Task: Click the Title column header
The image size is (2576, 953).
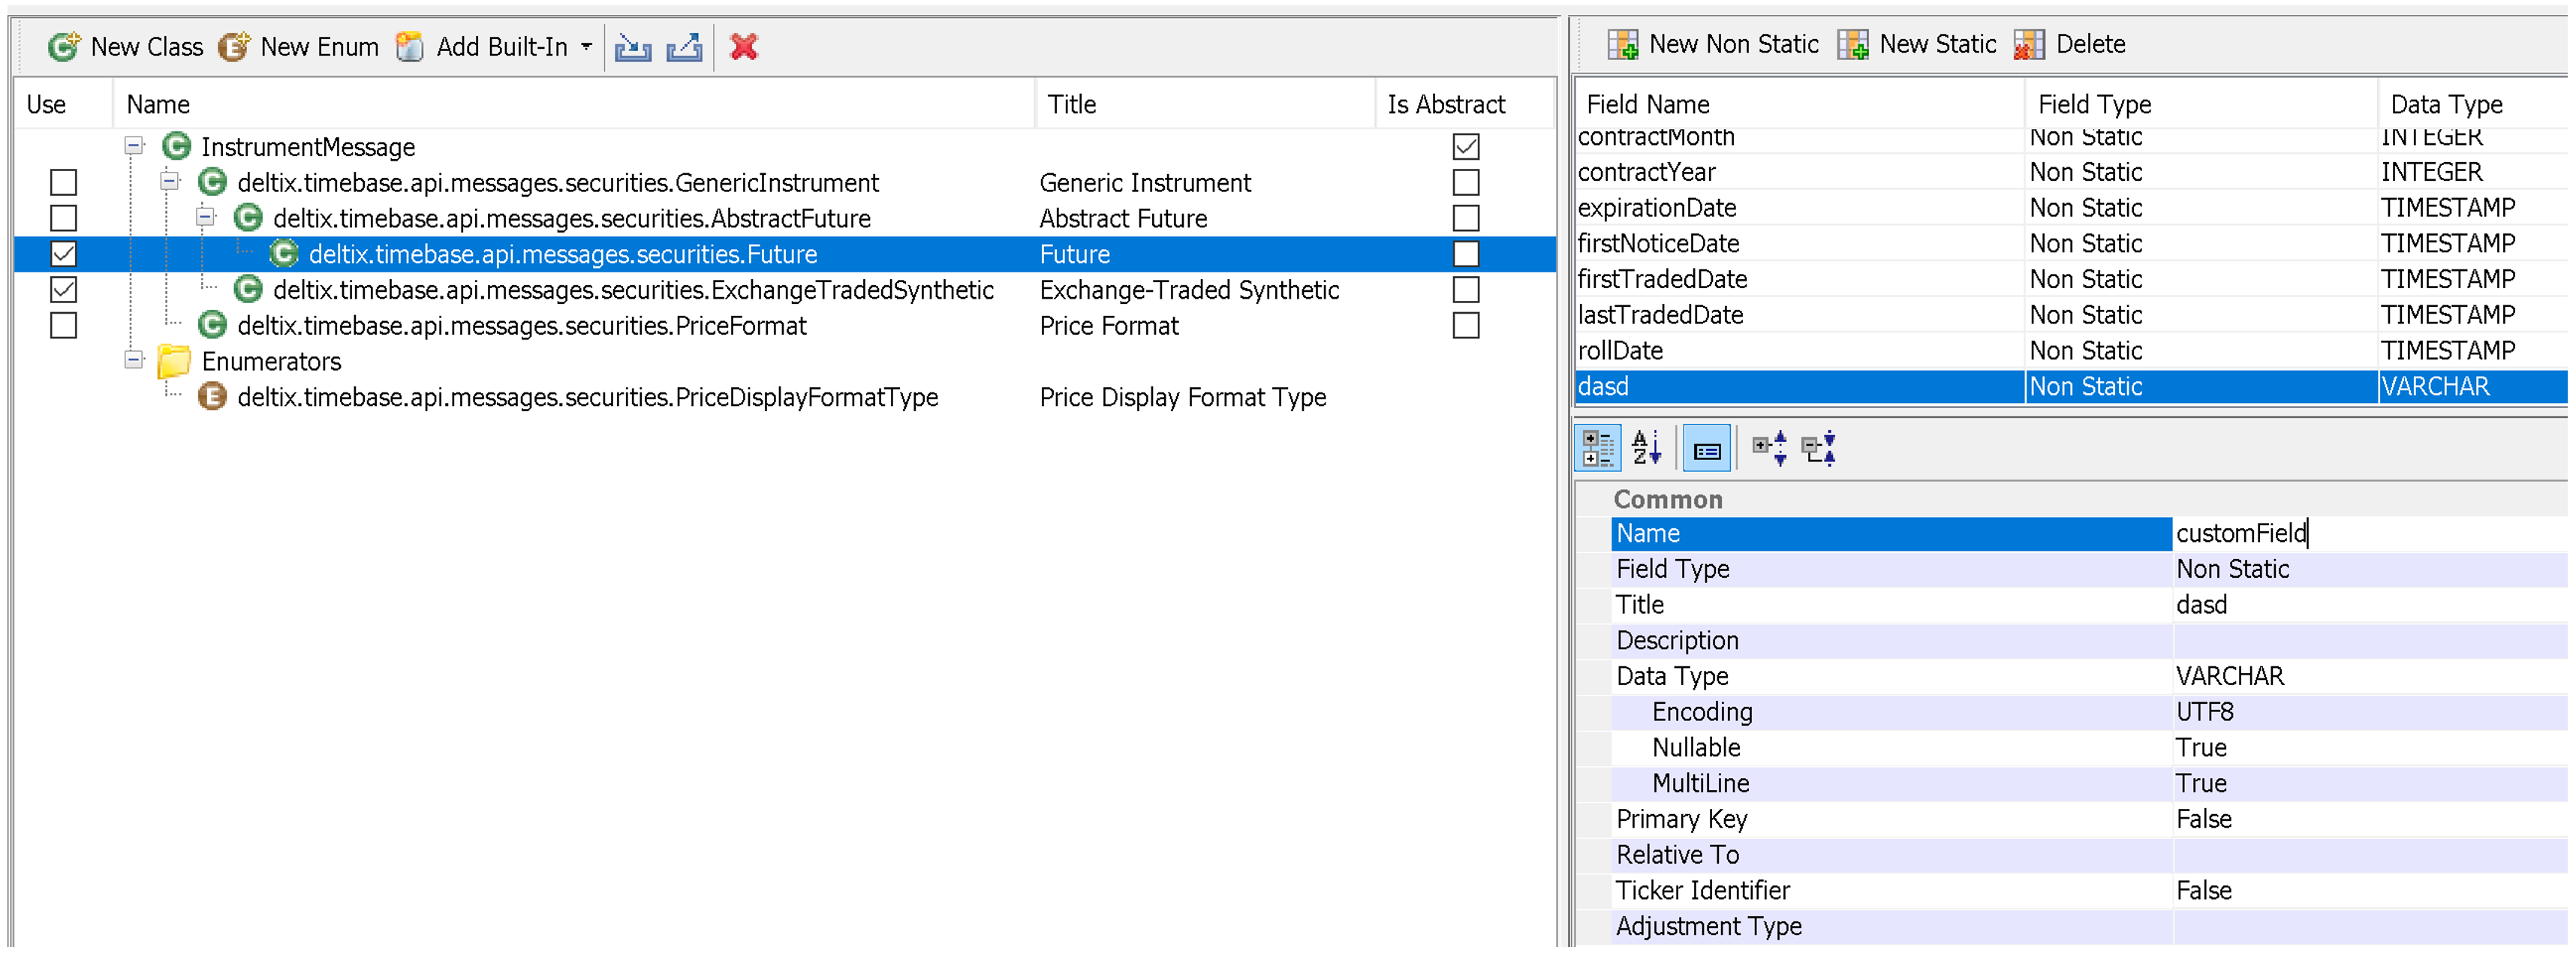Action: click(x=1205, y=105)
